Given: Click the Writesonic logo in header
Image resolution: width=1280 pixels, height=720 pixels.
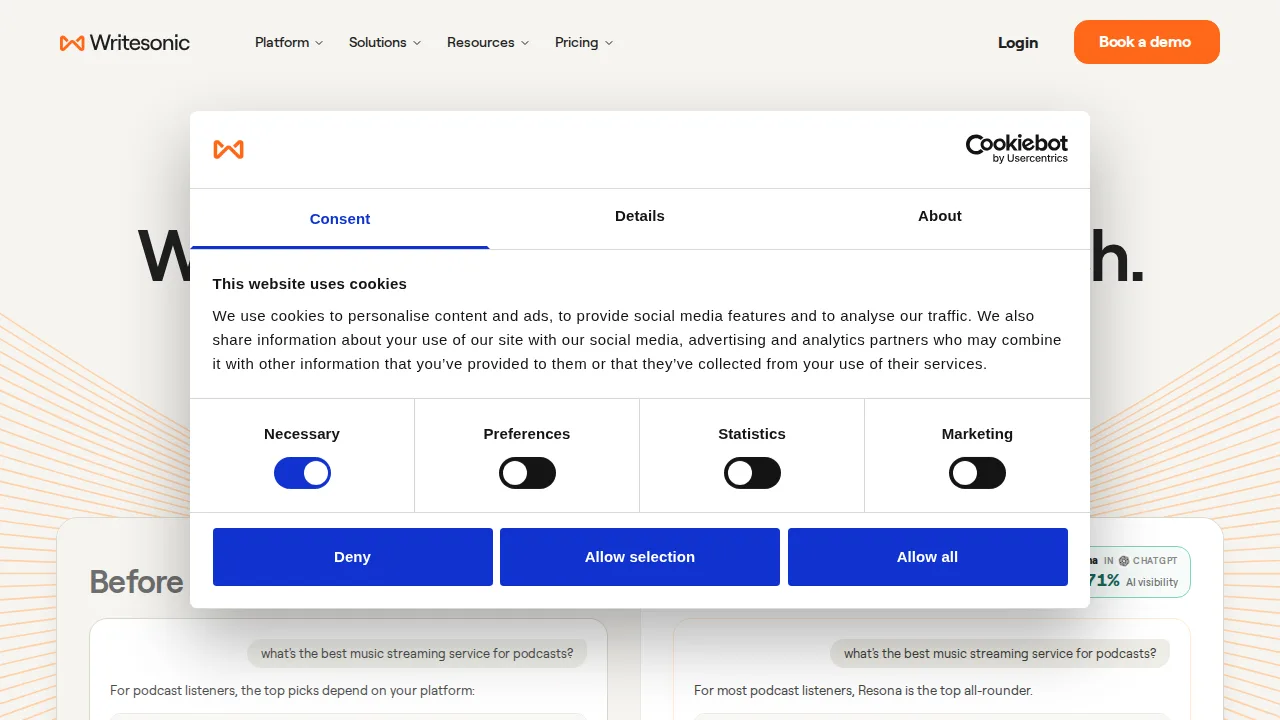Looking at the screenshot, I should [x=125, y=42].
